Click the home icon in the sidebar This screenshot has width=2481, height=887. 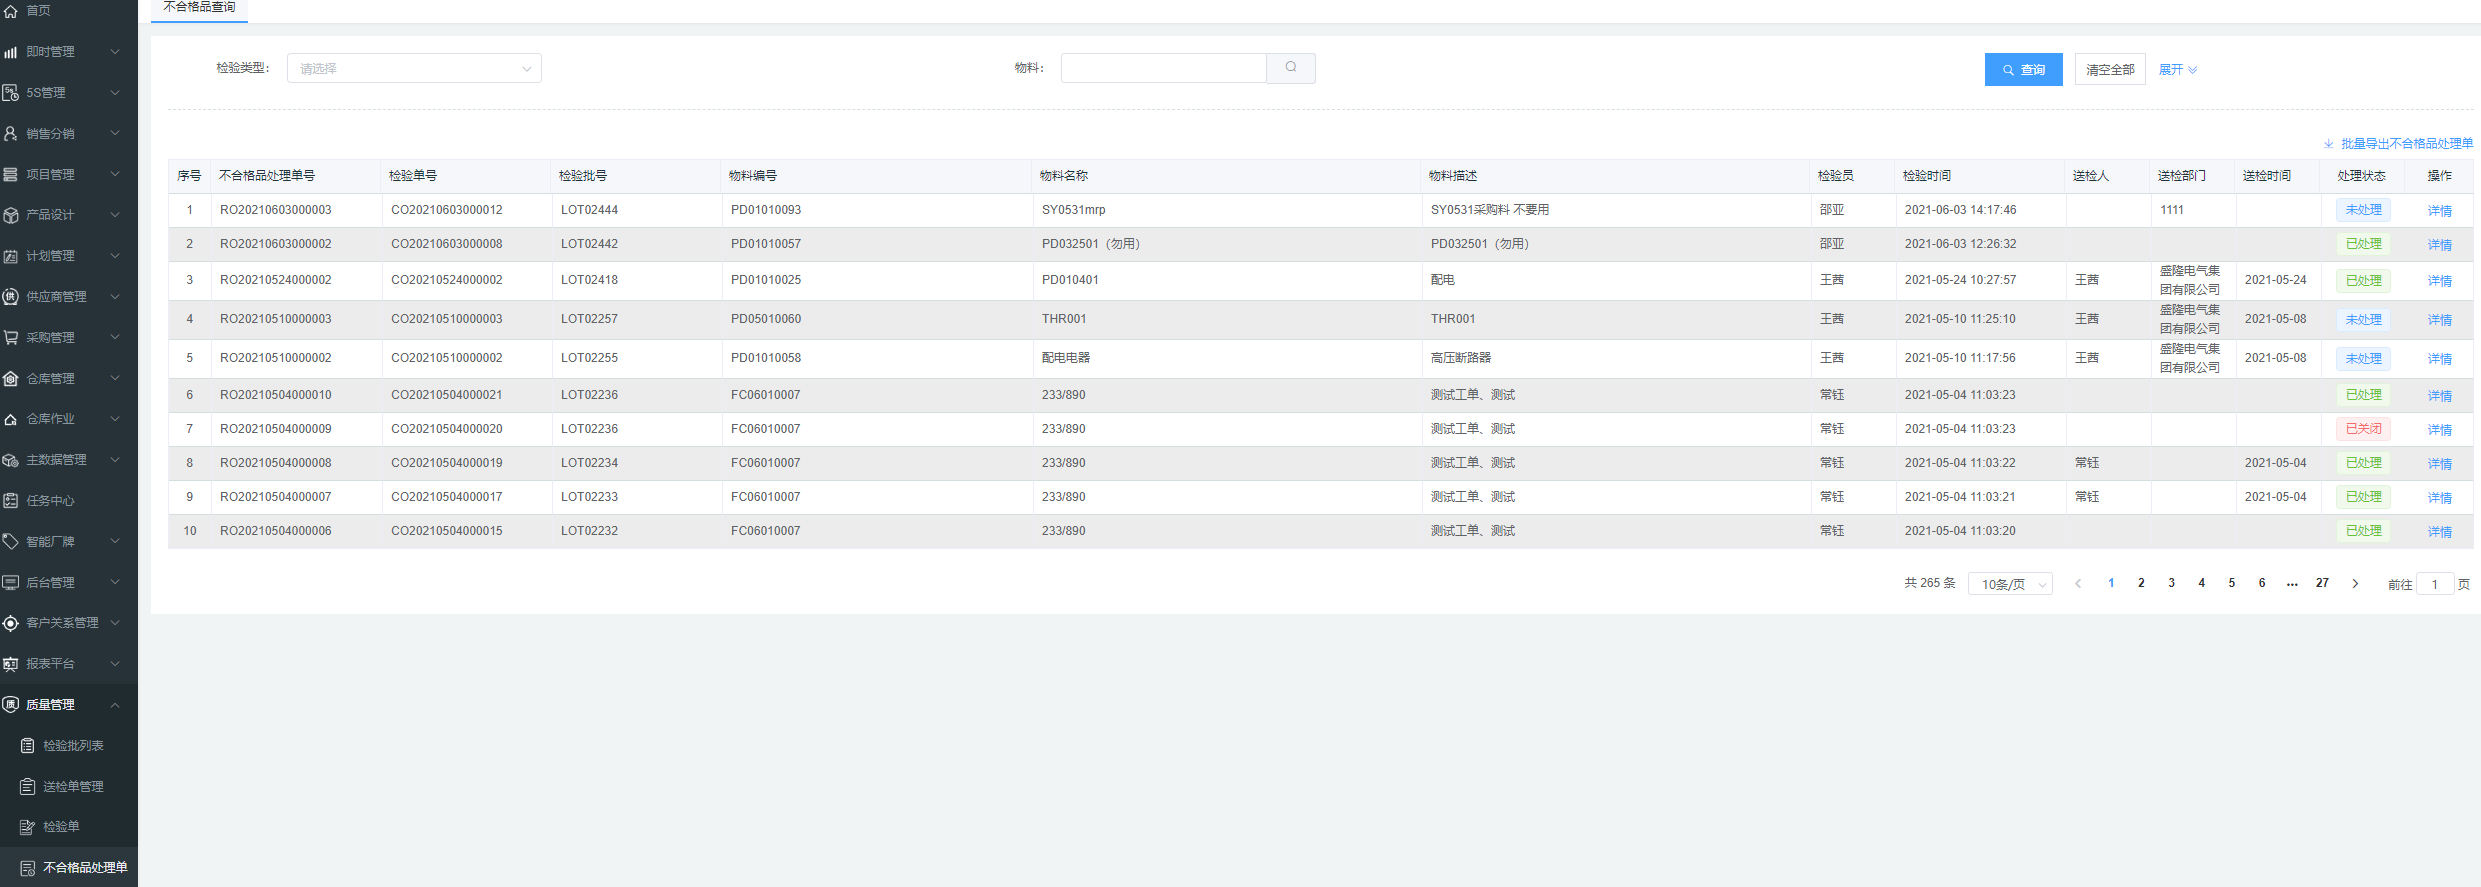11,11
